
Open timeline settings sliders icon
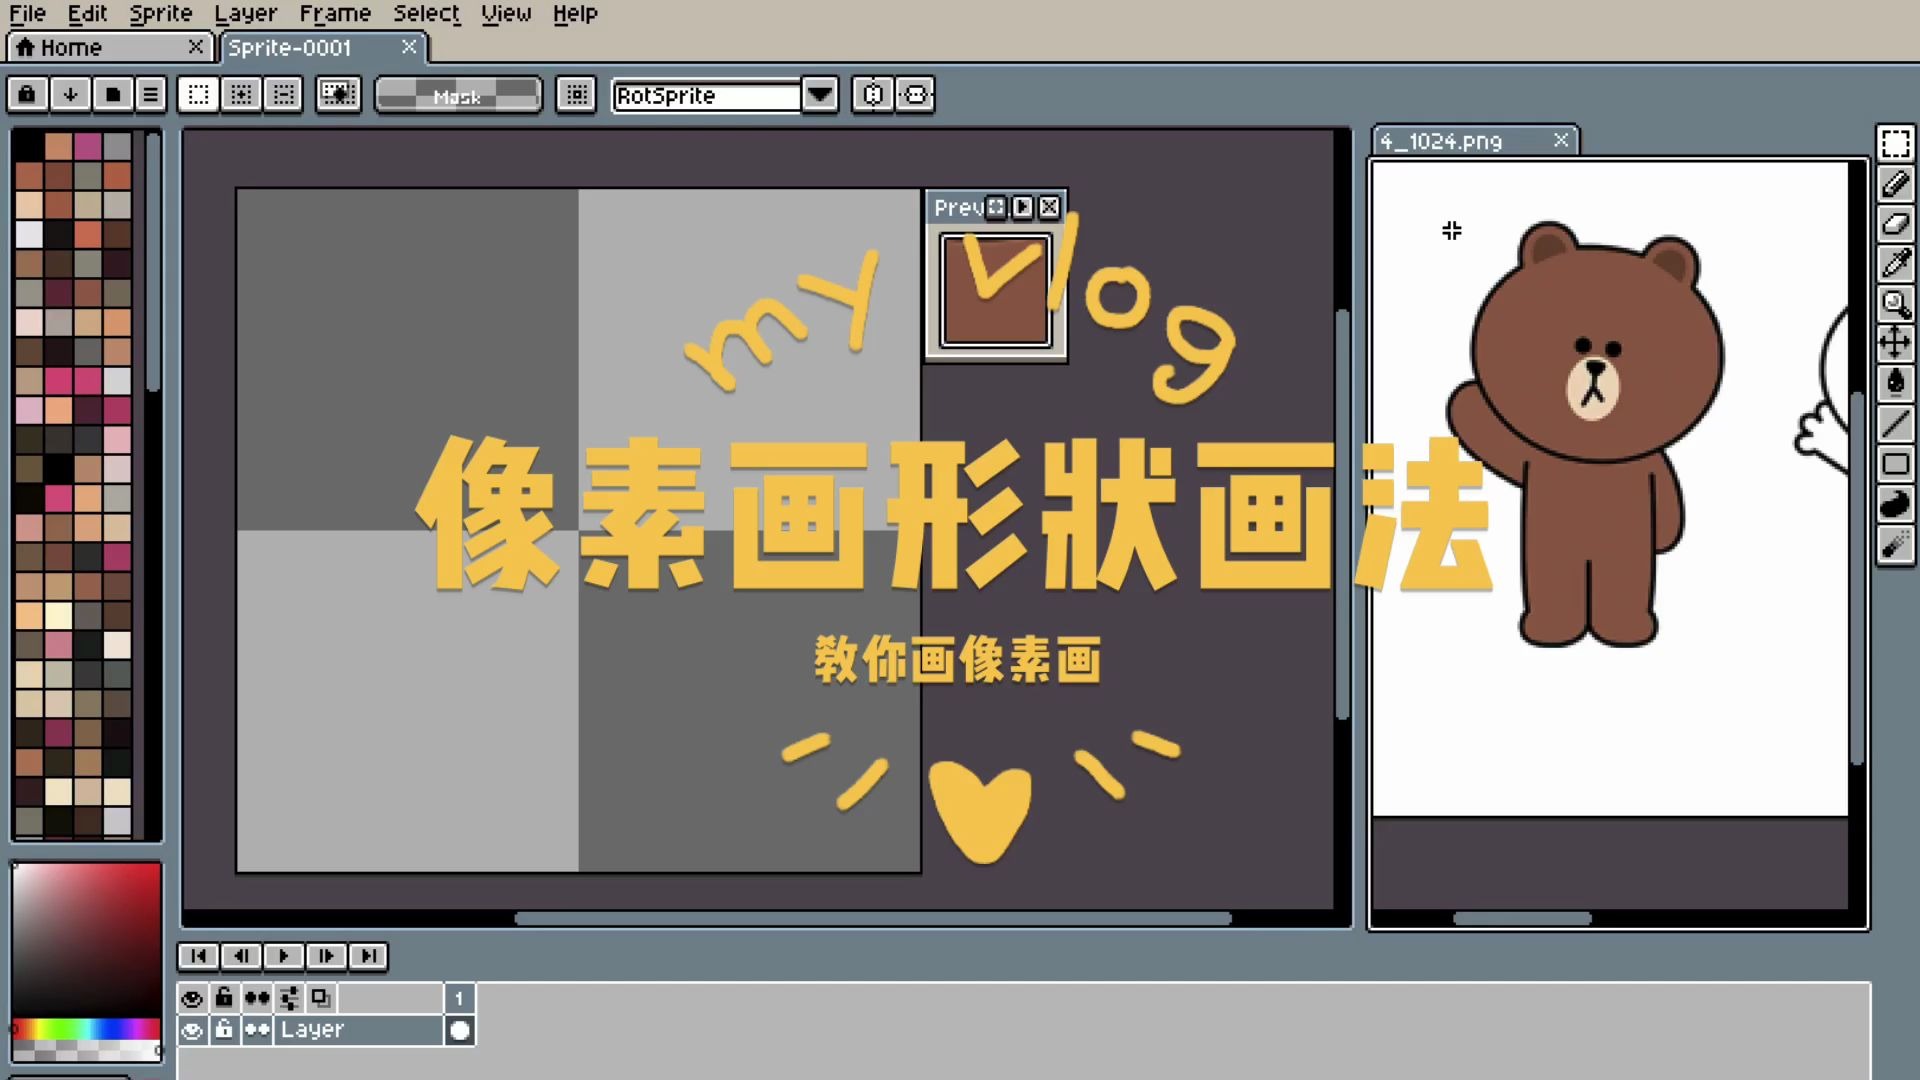pos(289,998)
